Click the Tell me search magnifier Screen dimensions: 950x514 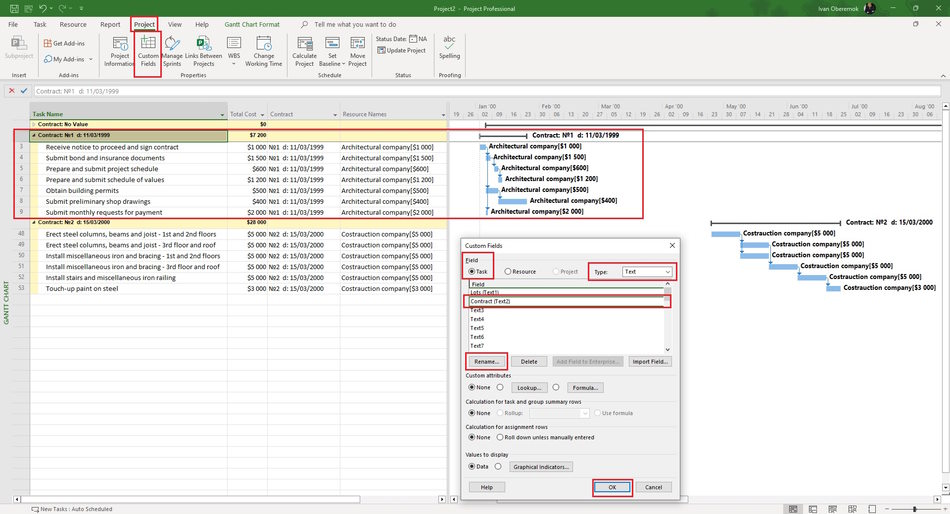pyautogui.click(x=304, y=25)
